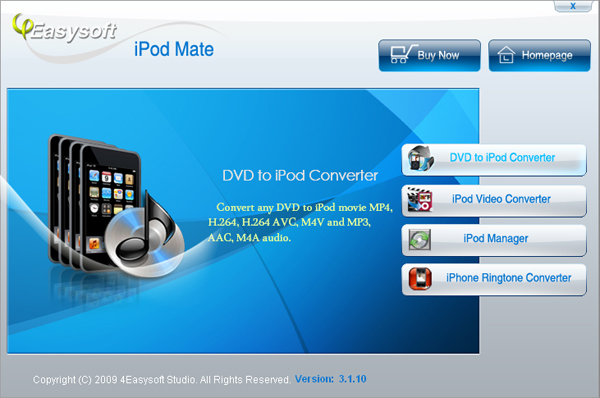Click the red iPhone Ringtone Converter icon

coord(420,278)
